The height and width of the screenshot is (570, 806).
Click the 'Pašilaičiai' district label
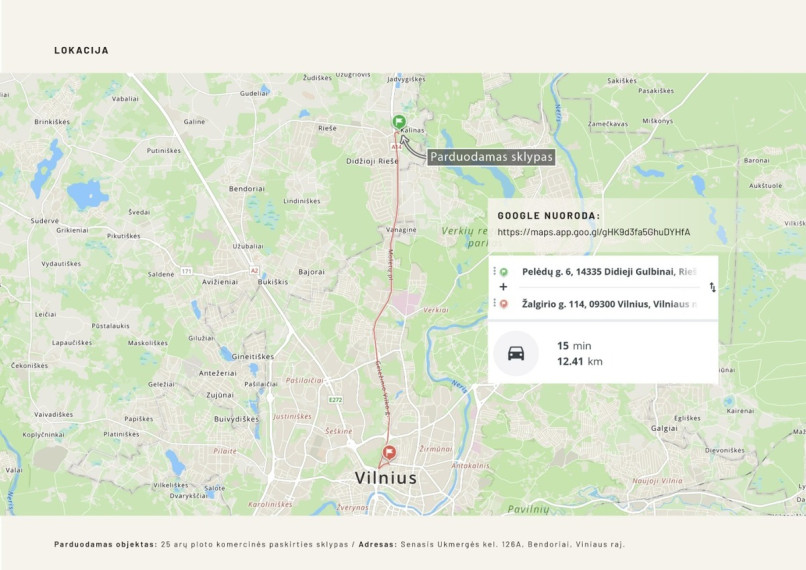[305, 380]
